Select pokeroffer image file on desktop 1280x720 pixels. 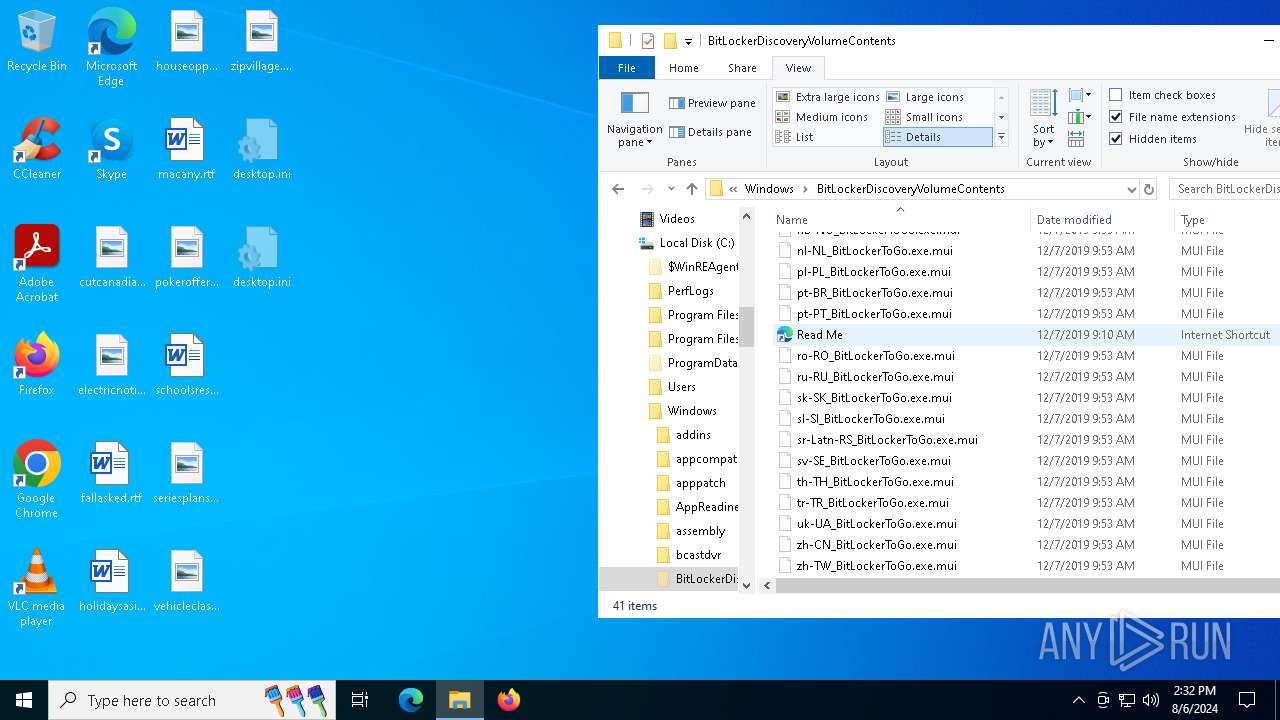pos(186,257)
